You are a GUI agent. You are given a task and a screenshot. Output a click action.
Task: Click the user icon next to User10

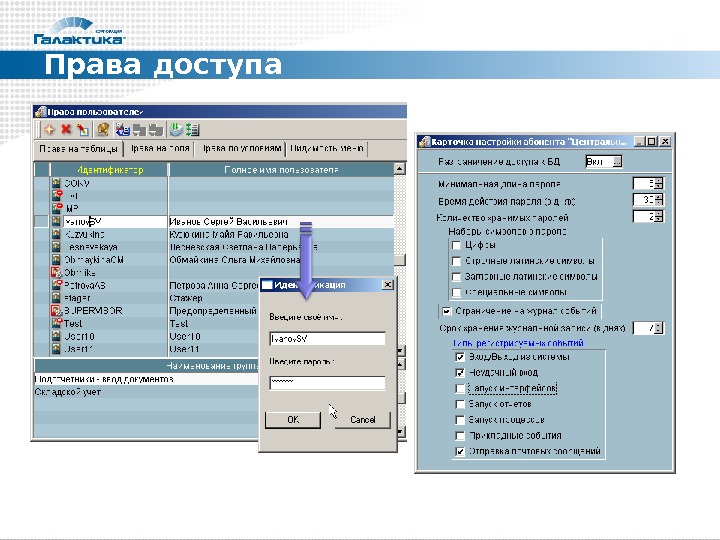pos(56,336)
